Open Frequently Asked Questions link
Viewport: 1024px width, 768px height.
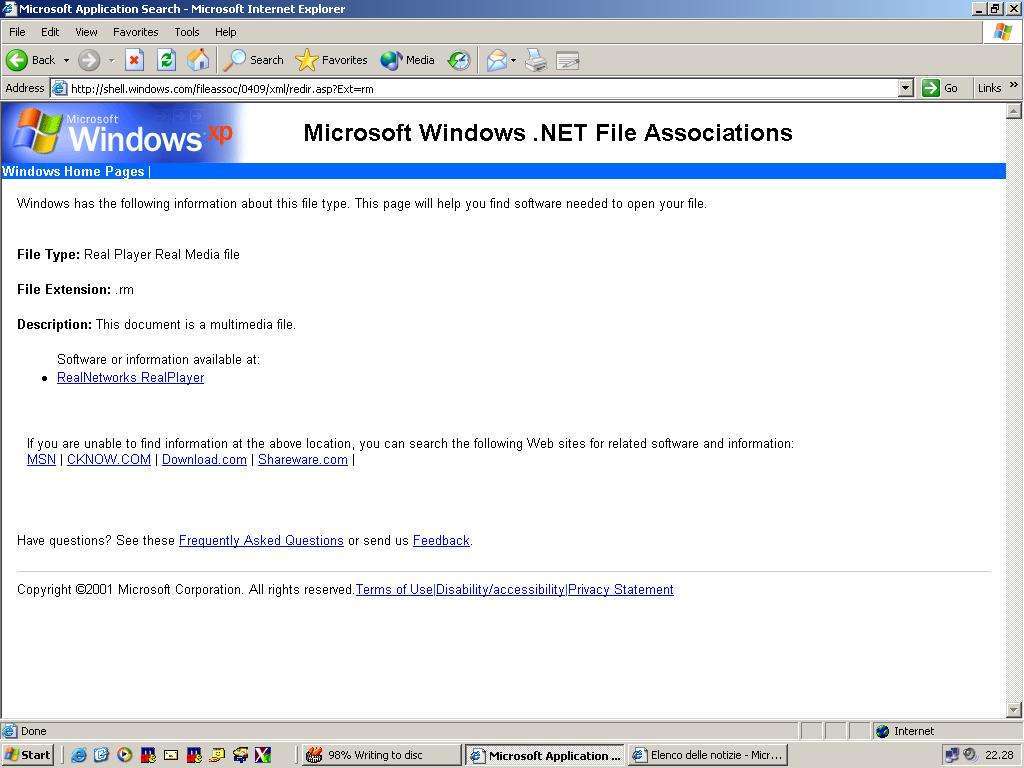261,540
